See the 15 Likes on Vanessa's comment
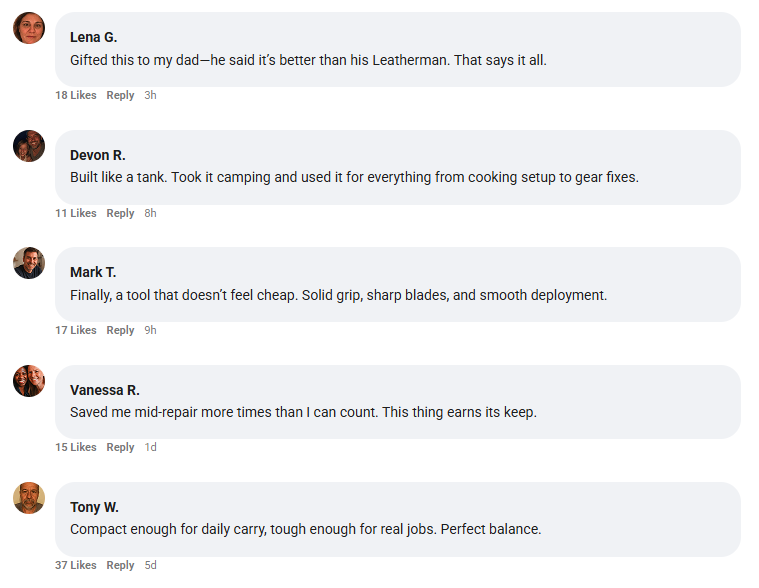Image resolution: width=759 pixels, height=588 pixels. [76, 447]
